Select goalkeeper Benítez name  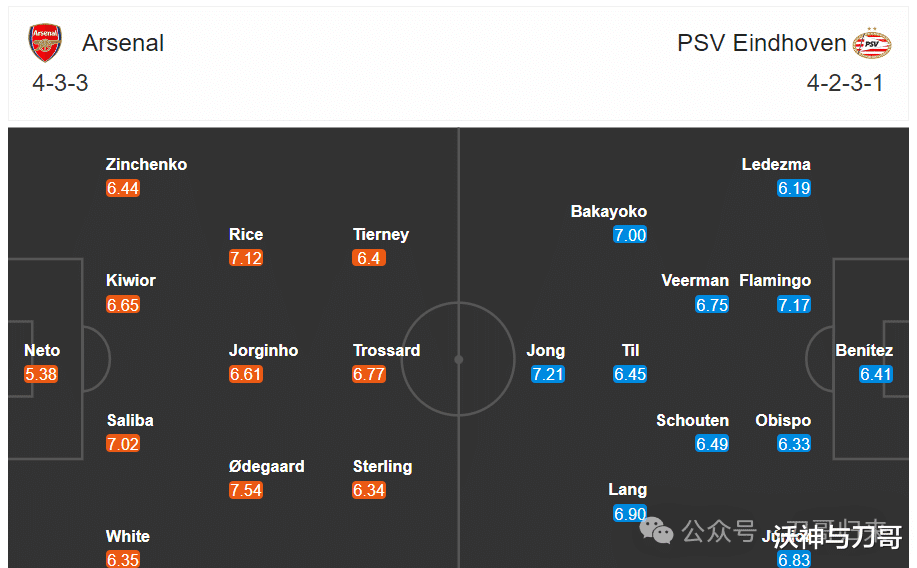tap(864, 350)
